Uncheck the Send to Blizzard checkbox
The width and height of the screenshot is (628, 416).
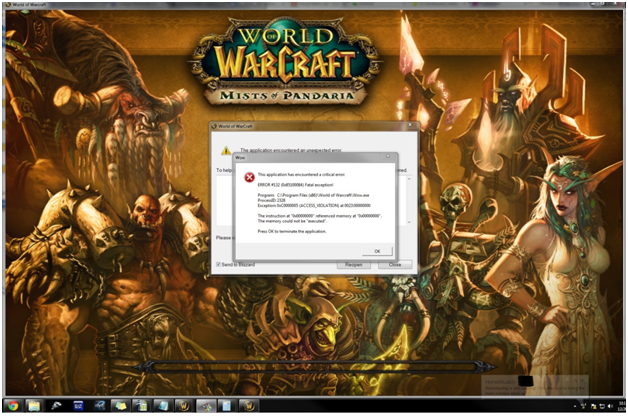(x=219, y=265)
